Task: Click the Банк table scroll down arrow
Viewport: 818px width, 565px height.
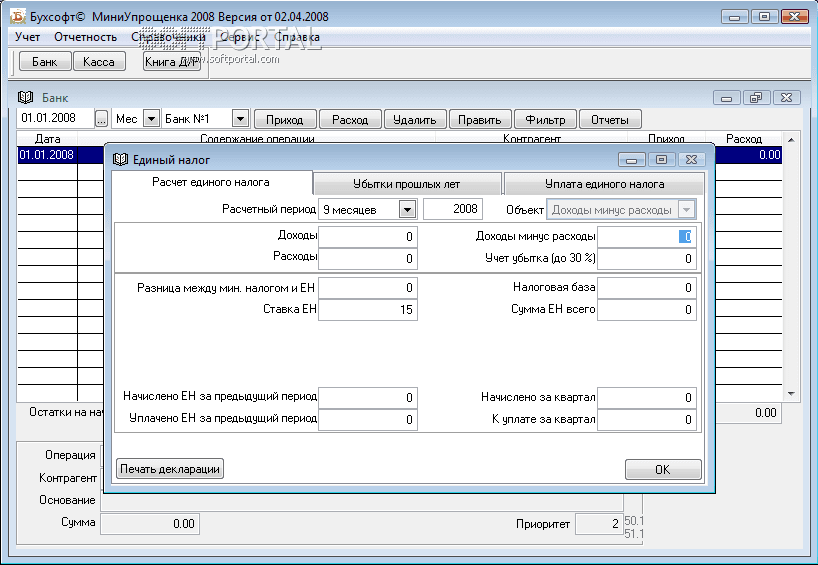Action: (x=791, y=394)
